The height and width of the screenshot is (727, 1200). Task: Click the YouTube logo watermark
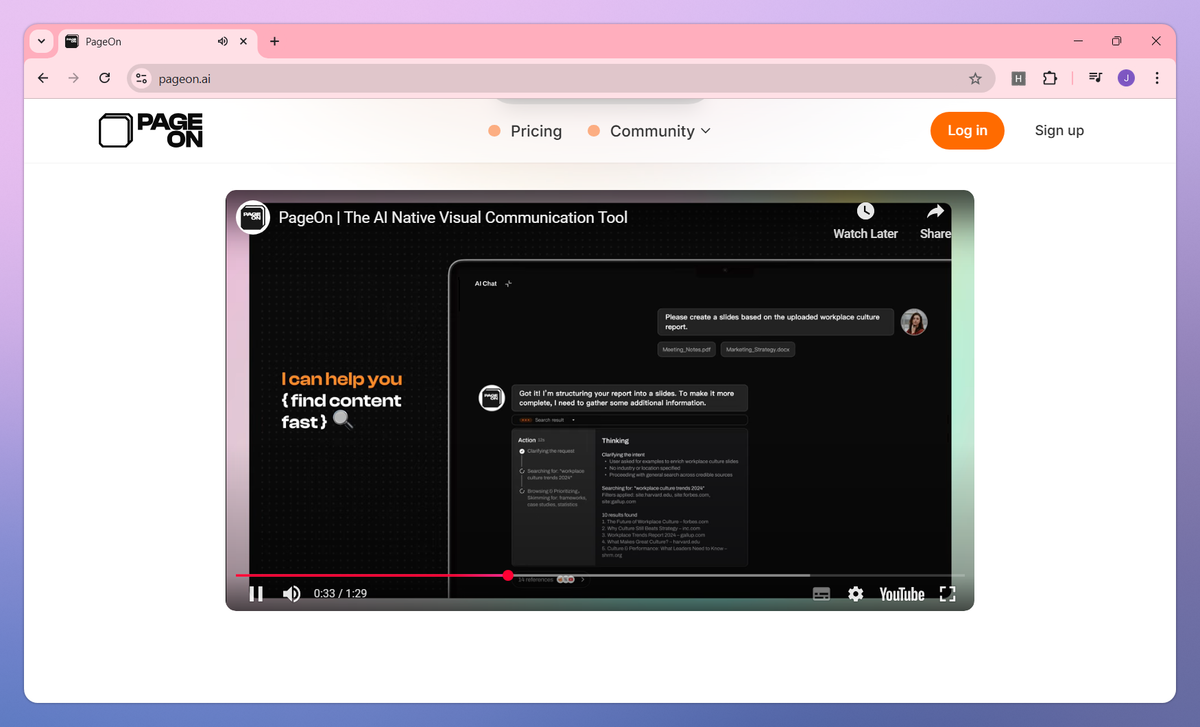coord(901,593)
